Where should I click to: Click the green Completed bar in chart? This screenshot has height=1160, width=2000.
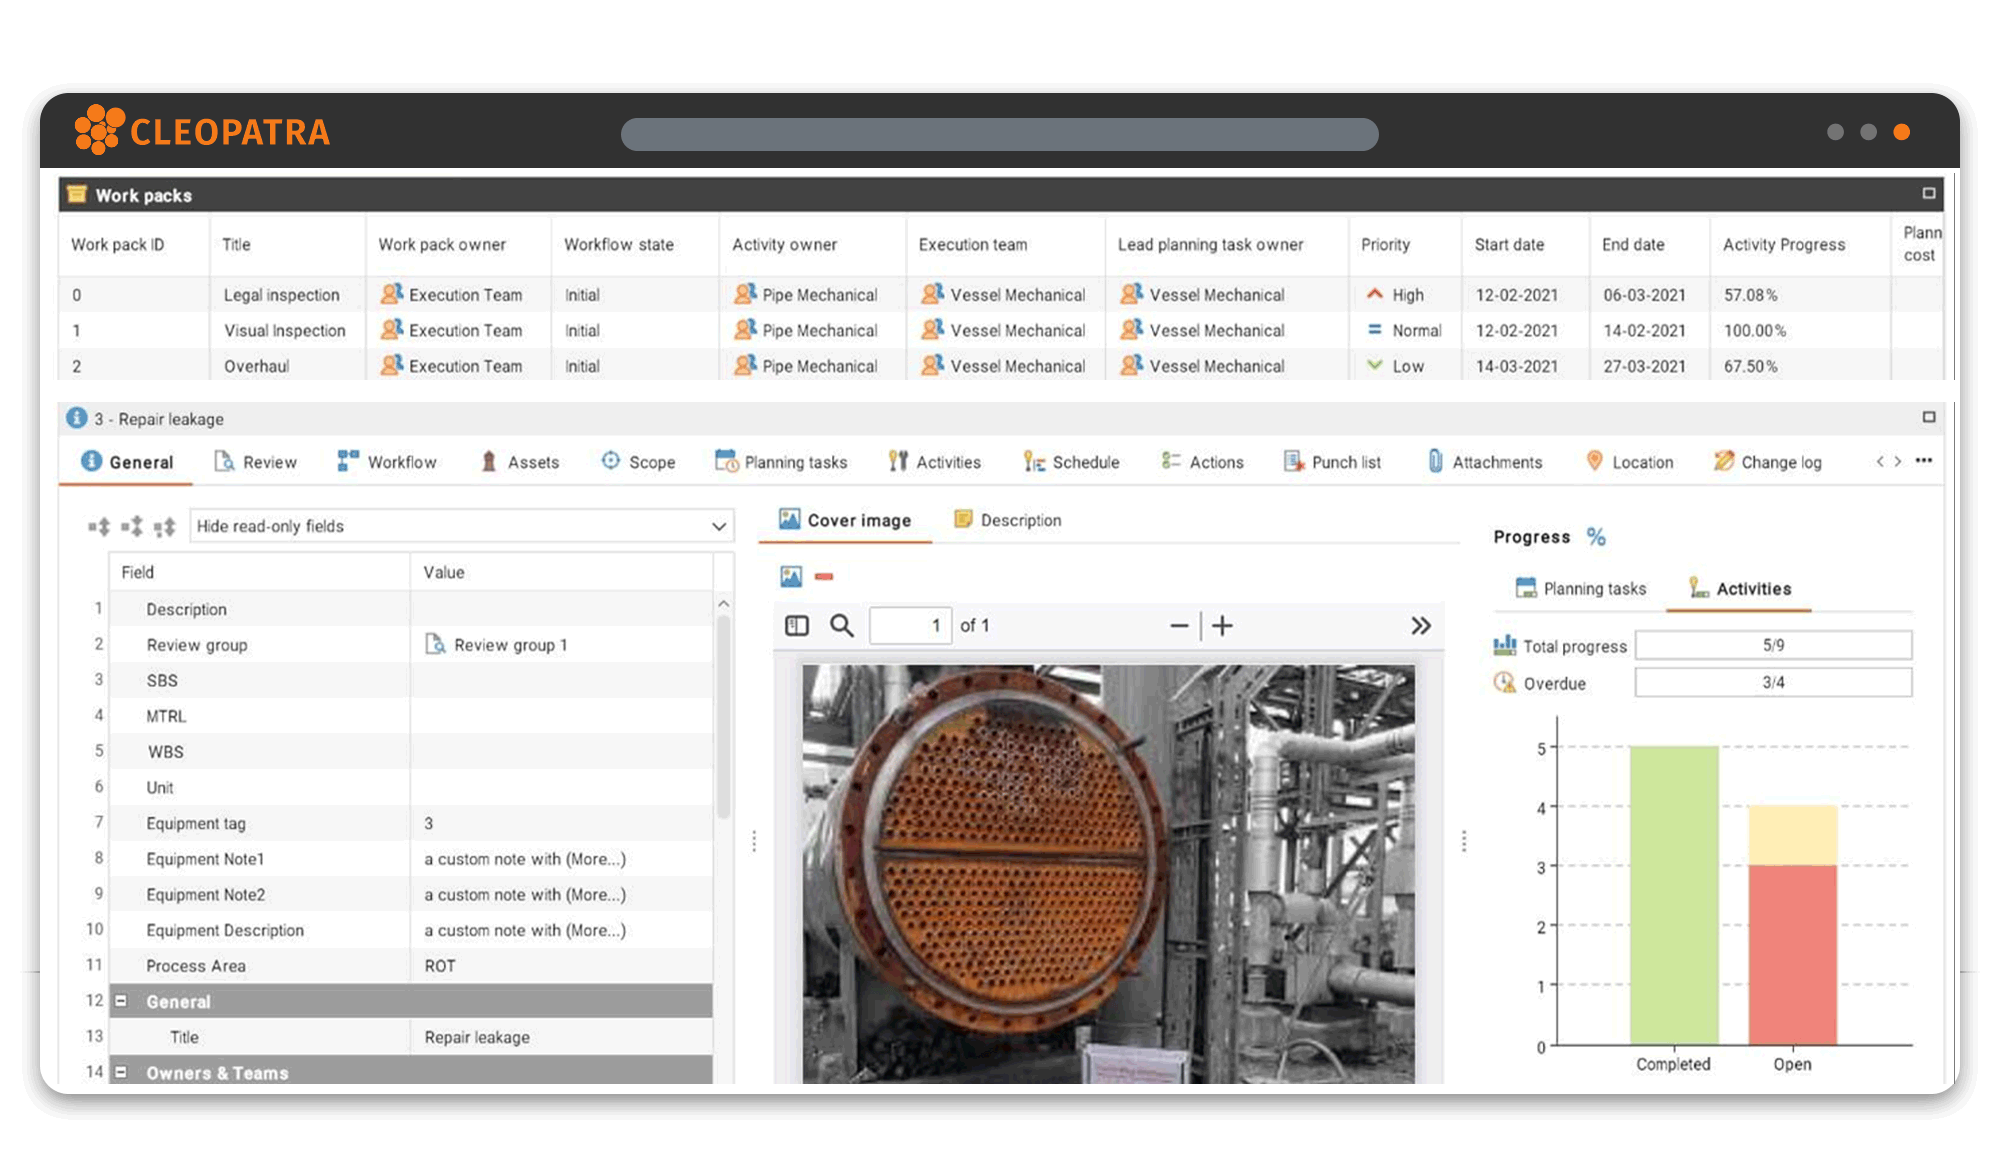[1673, 895]
